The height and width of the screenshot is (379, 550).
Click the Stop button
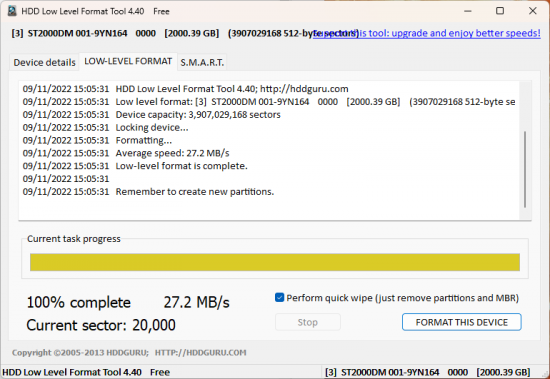tap(308, 322)
